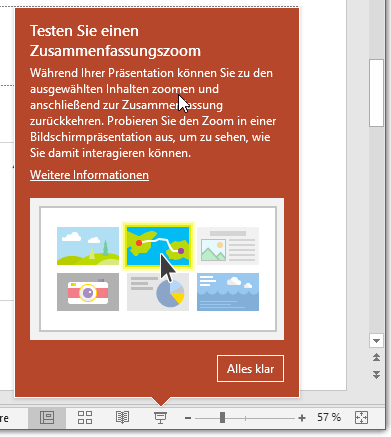391x437 pixels.
Task: Open zoom dialog via 57 % label
Action: (329, 417)
